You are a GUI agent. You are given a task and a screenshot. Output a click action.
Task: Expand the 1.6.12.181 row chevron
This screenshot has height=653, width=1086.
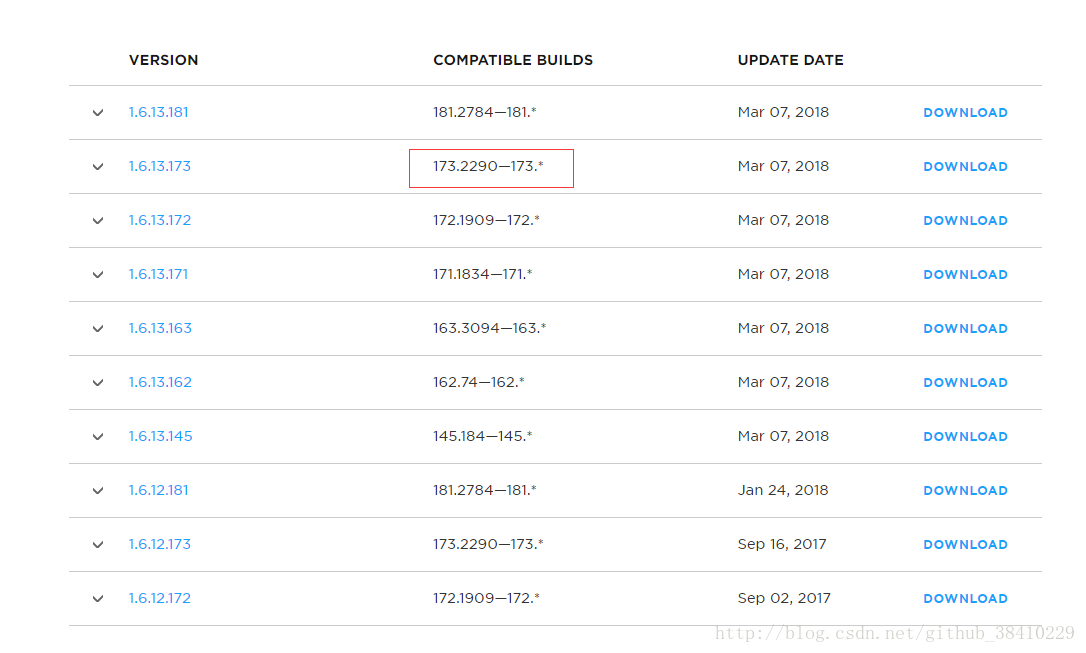point(98,491)
